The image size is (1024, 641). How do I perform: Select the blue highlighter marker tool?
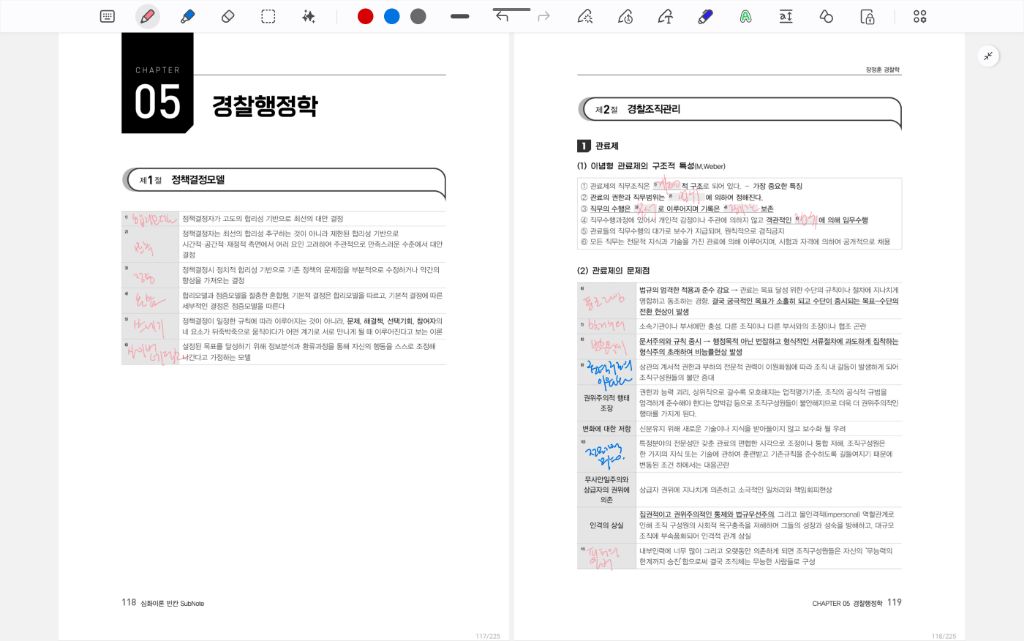pyautogui.click(x=187, y=16)
